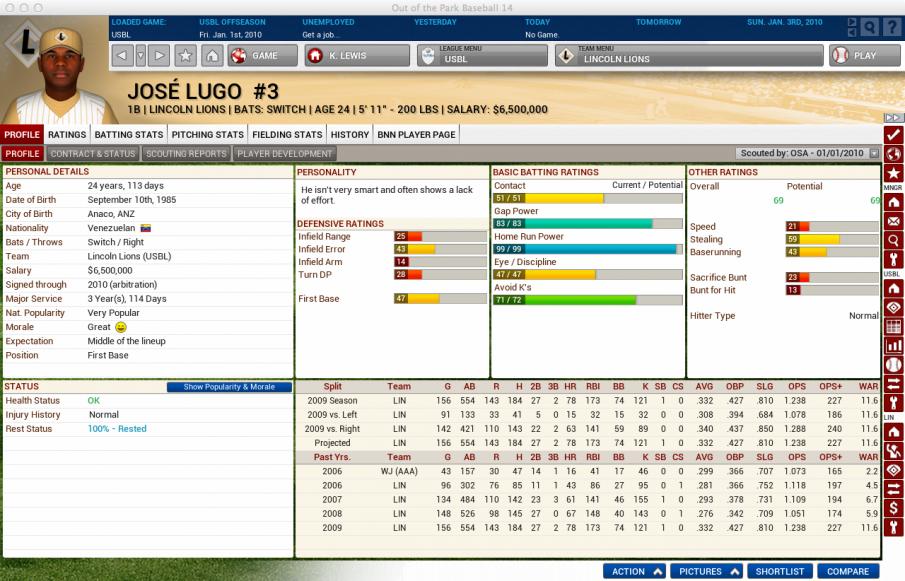Open the LIN team home icon
This screenshot has height=581, width=905.
coord(893,432)
